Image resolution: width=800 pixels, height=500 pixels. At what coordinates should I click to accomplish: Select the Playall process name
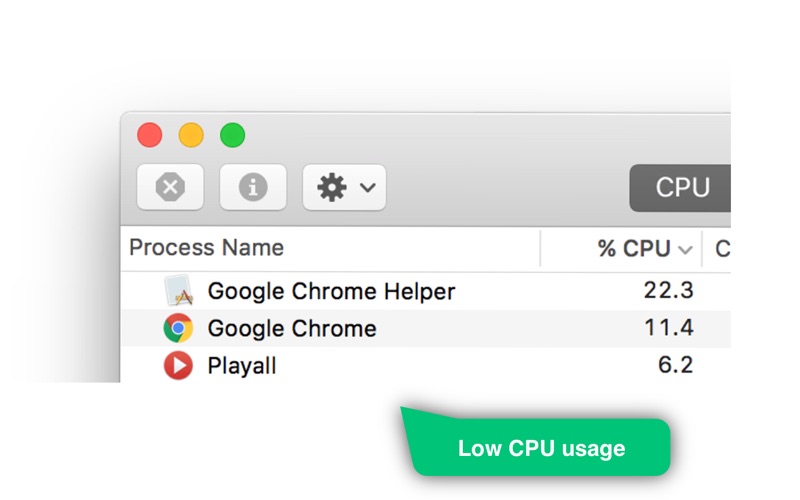tap(242, 366)
